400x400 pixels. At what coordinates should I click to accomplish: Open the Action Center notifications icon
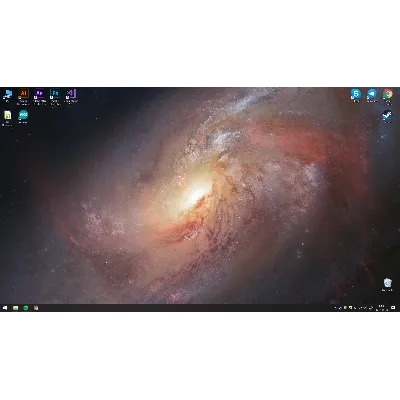[x=393, y=308]
